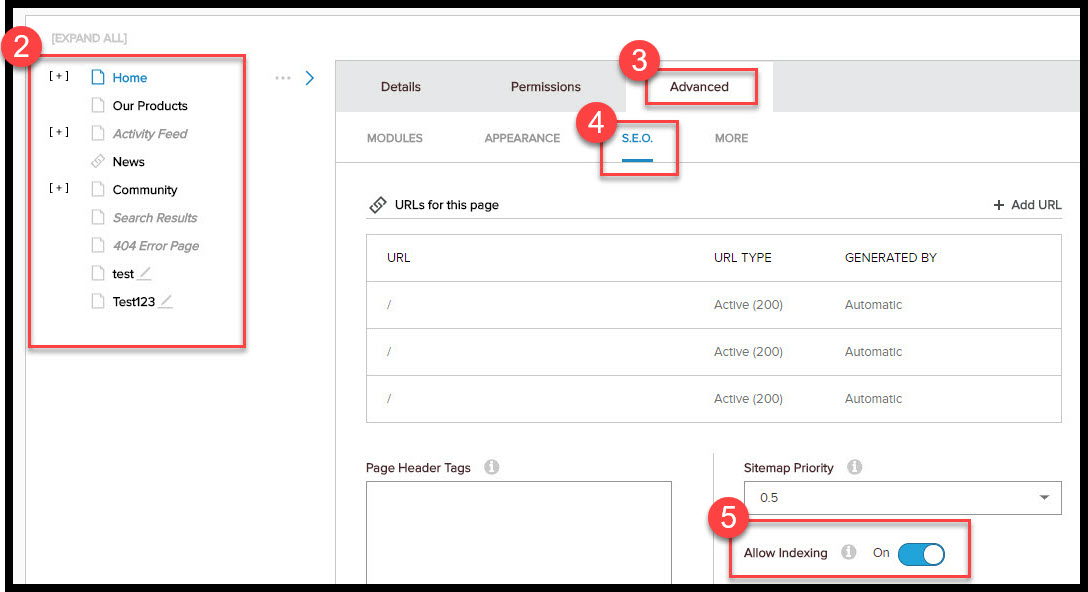Select Test123 page in tree

point(134,301)
